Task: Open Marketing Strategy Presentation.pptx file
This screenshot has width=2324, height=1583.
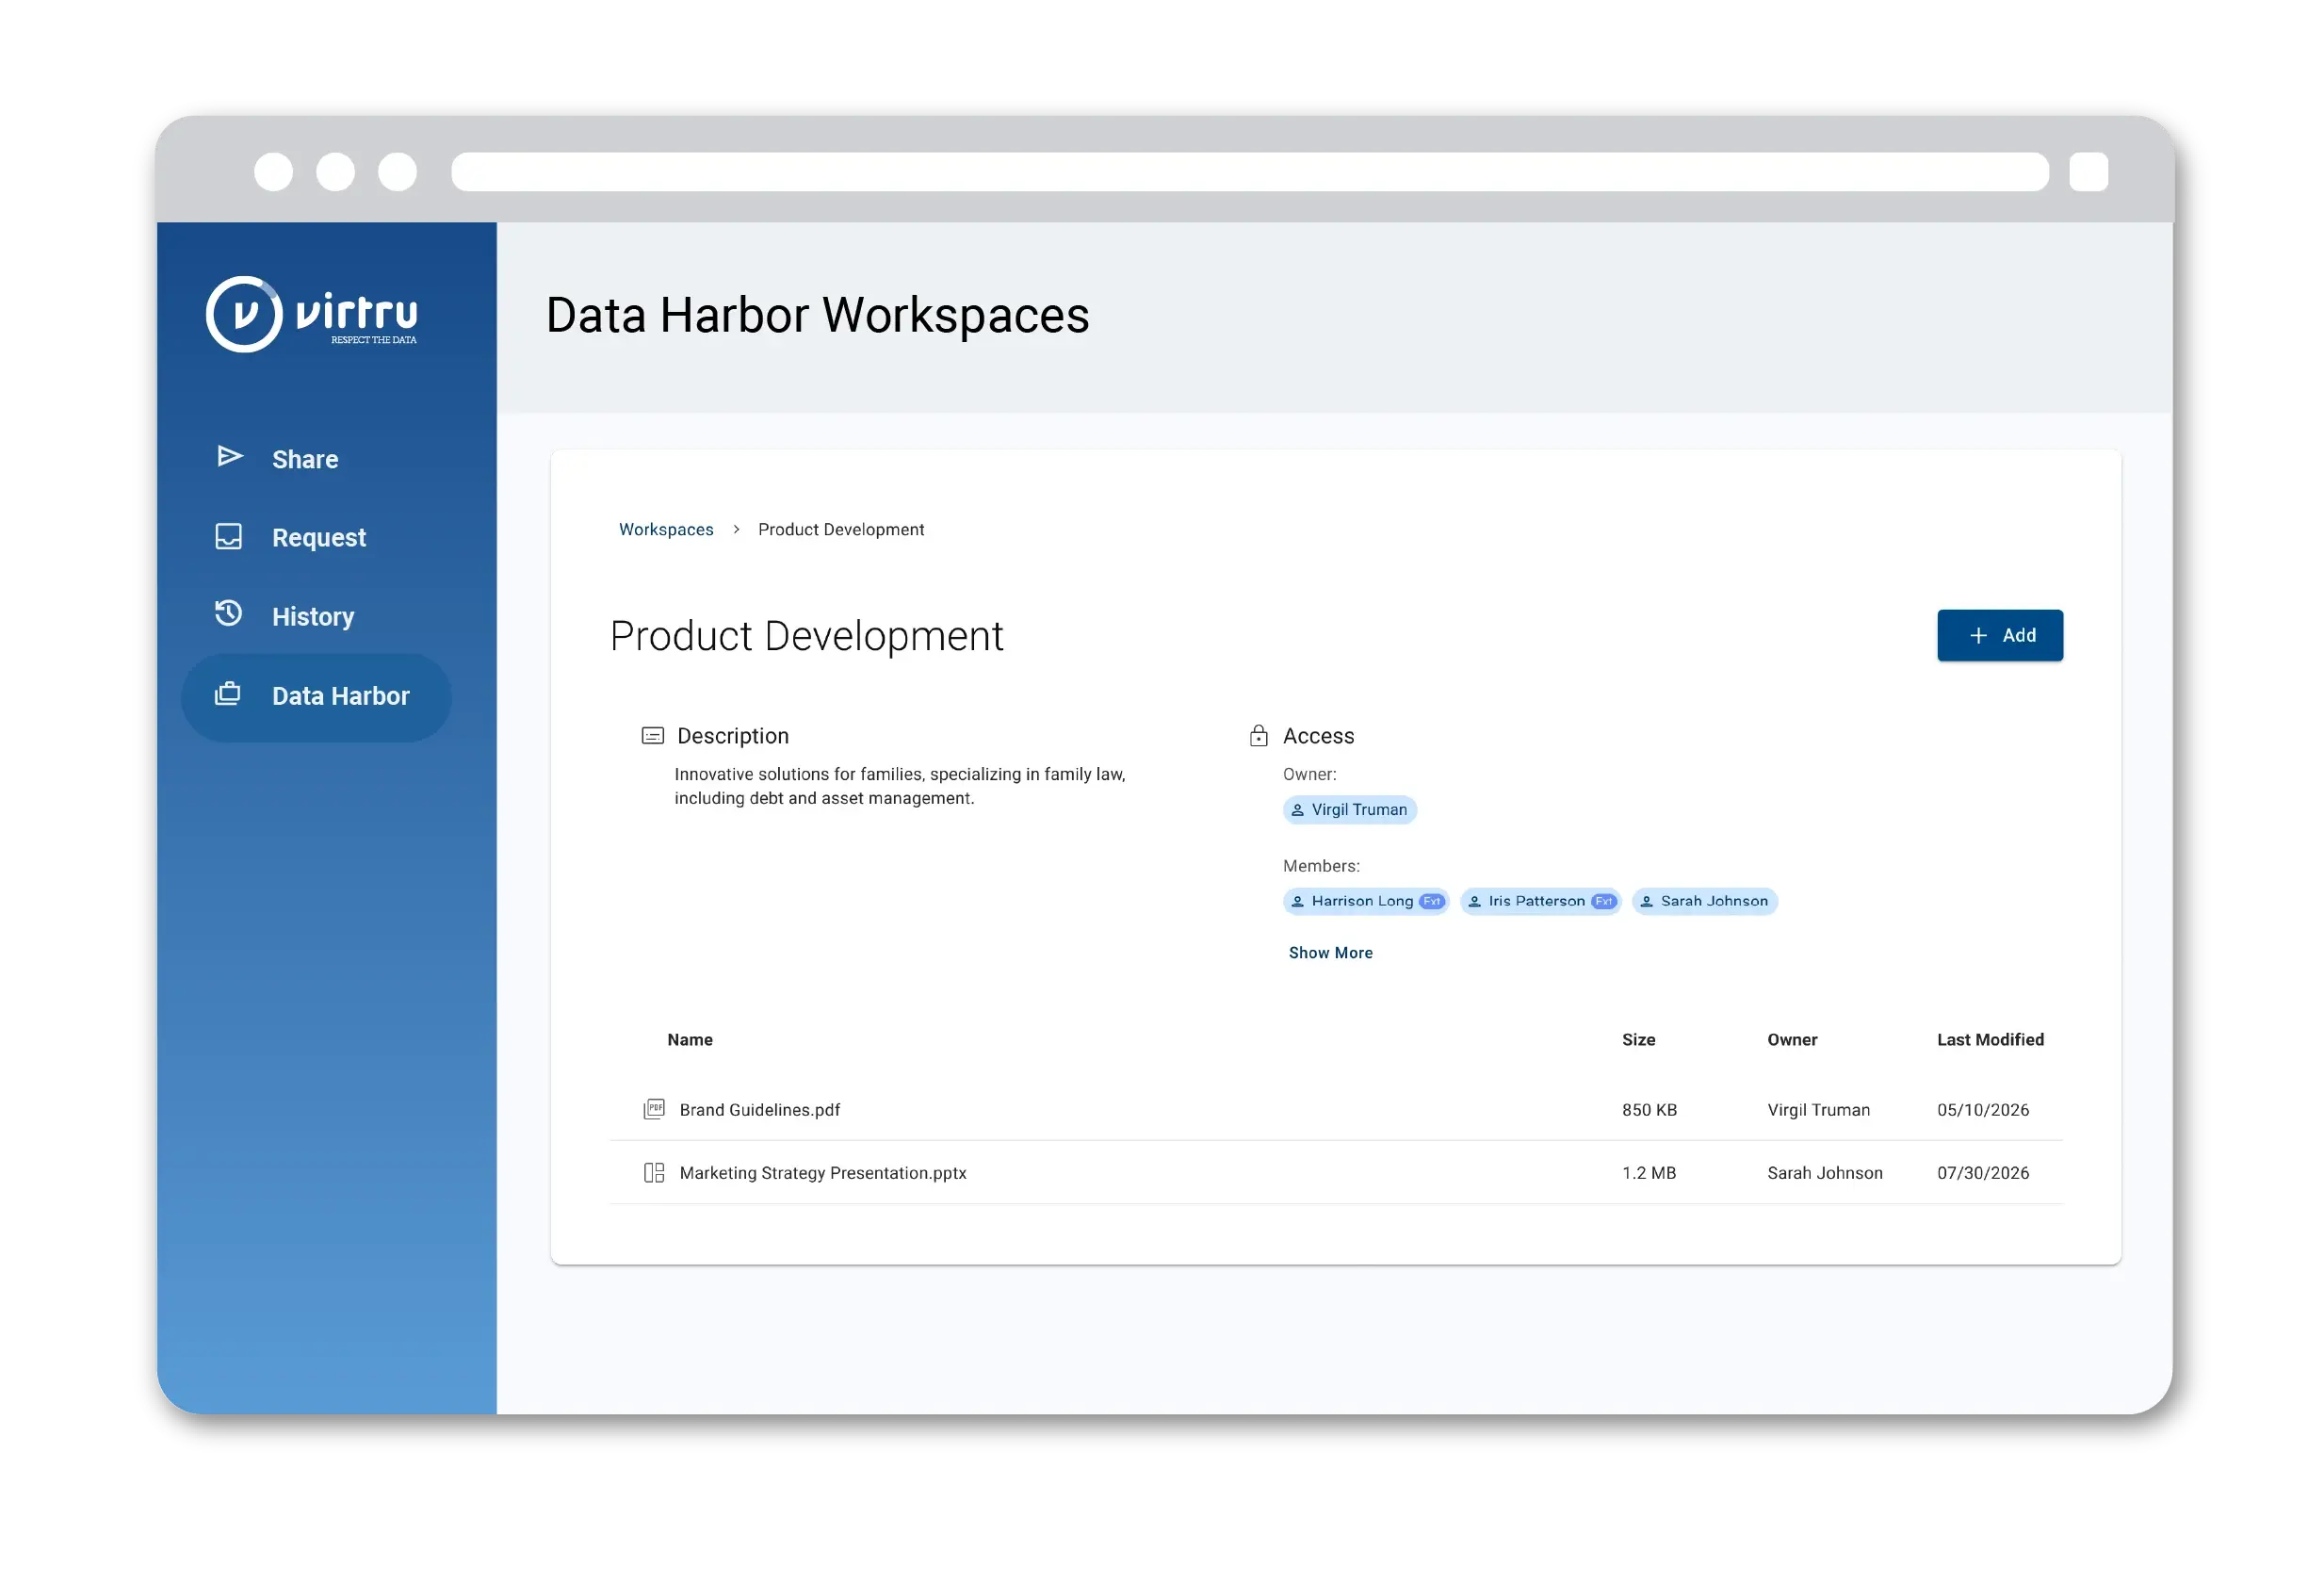Action: pyautogui.click(x=823, y=1173)
